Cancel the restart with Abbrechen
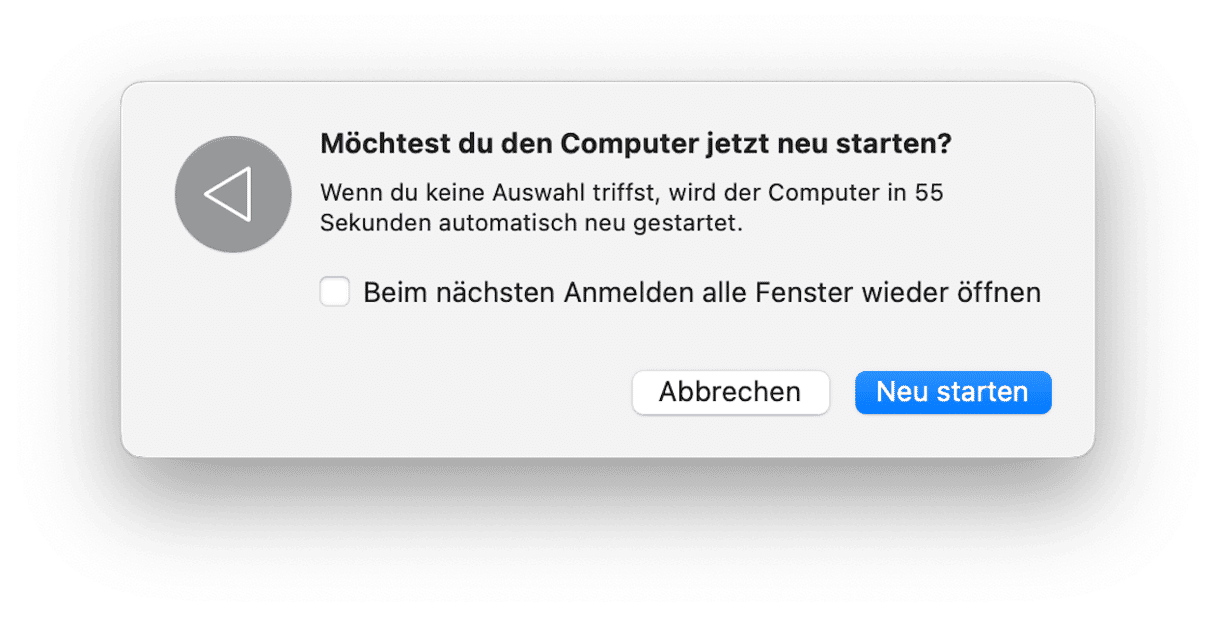 pos(730,392)
